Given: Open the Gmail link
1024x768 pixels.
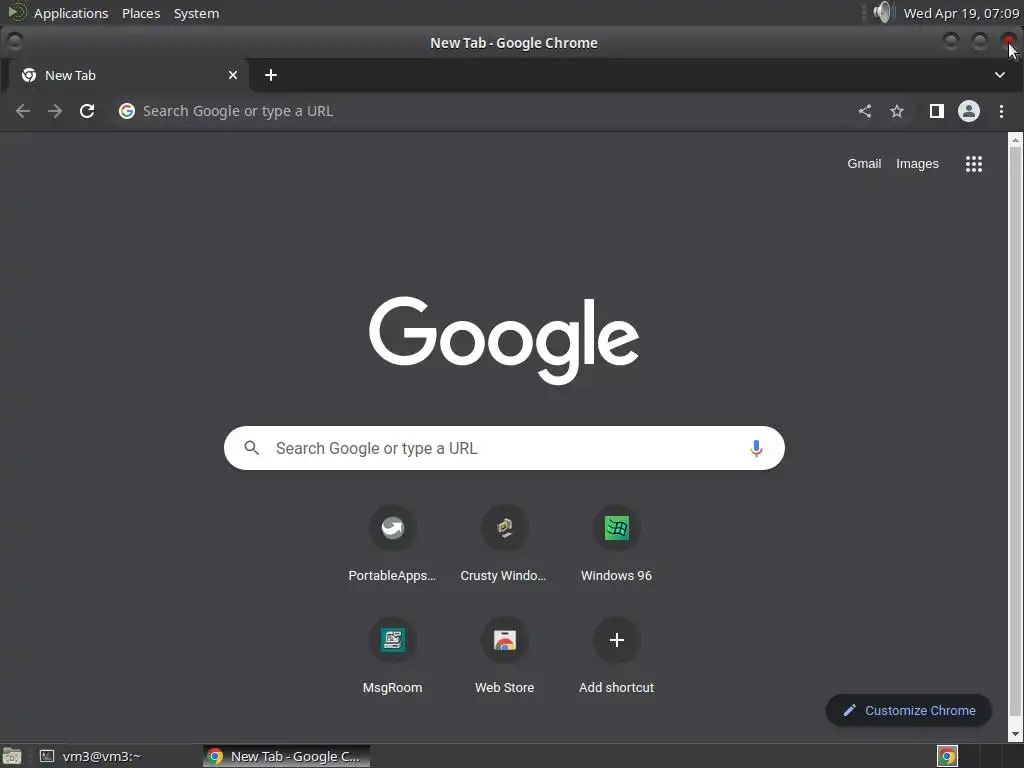Looking at the screenshot, I should tap(864, 164).
